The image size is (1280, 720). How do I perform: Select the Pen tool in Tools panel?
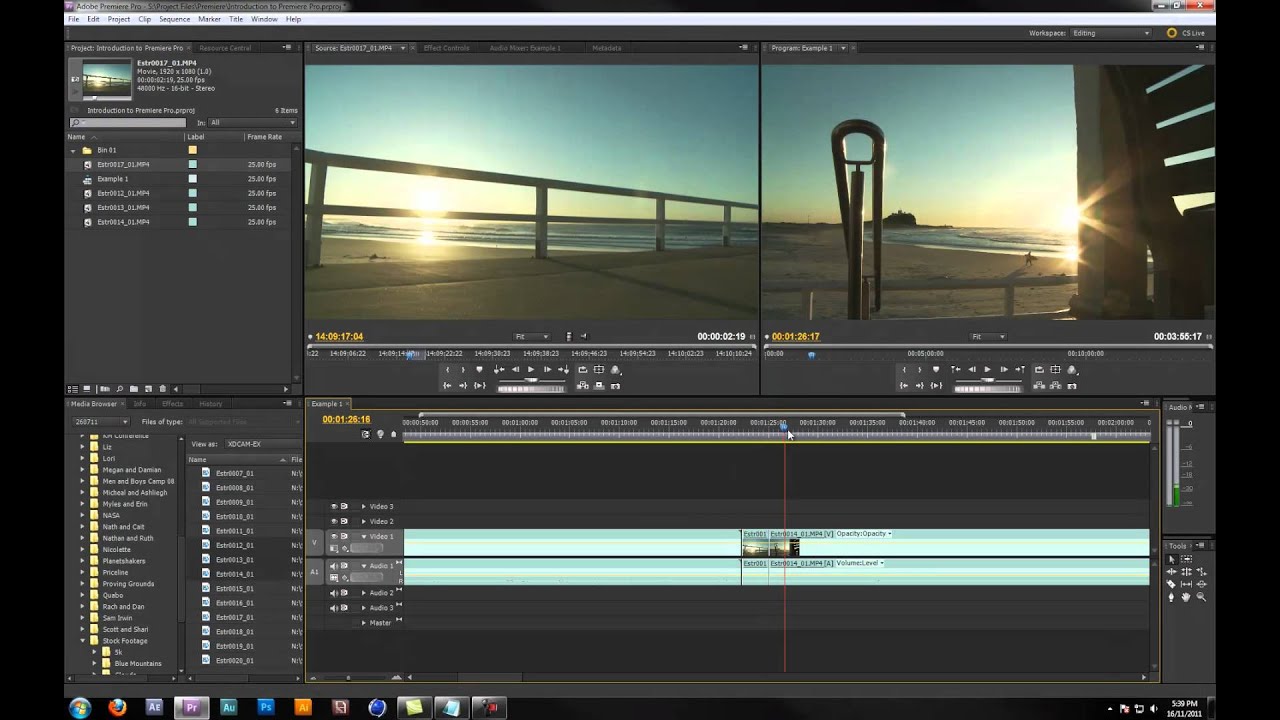(1171, 597)
